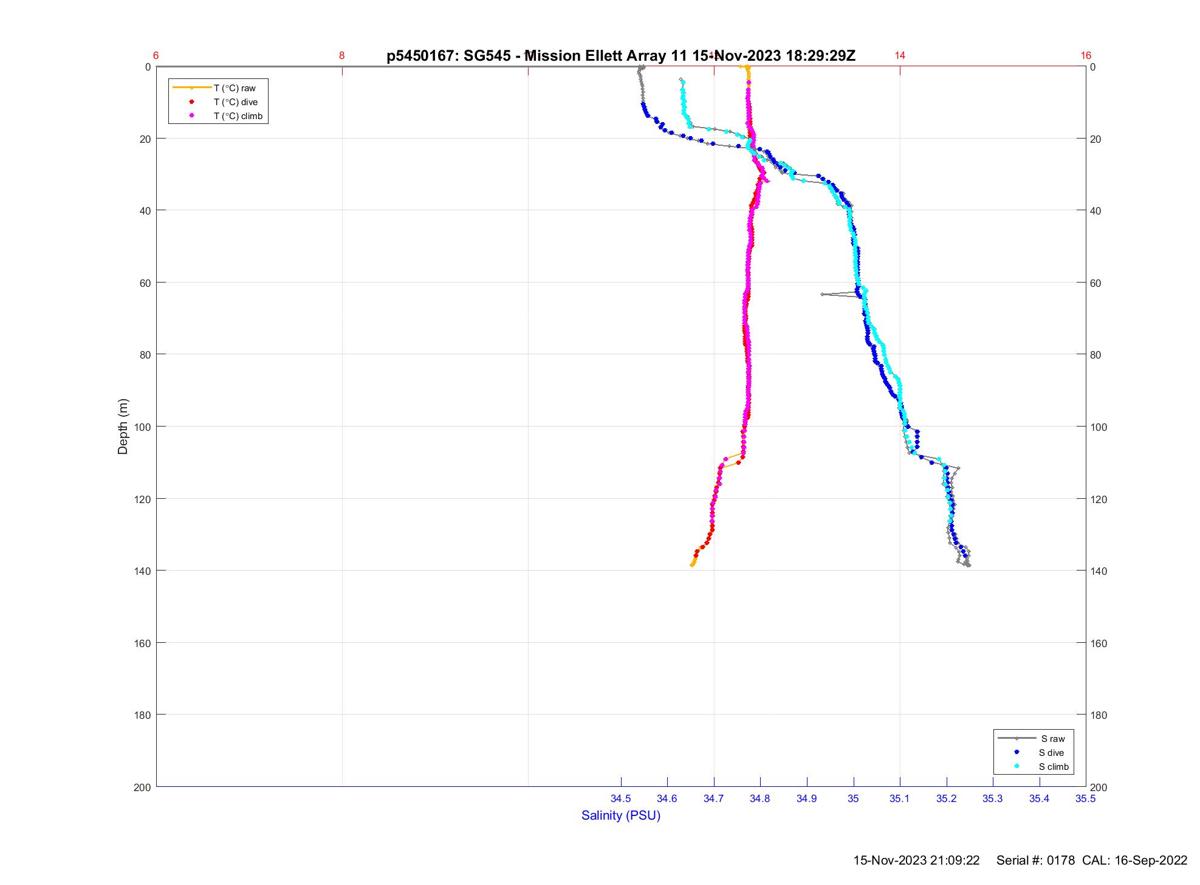Click the footer timestamp '15-Nov-2023 21:09:22'

pos(916,860)
